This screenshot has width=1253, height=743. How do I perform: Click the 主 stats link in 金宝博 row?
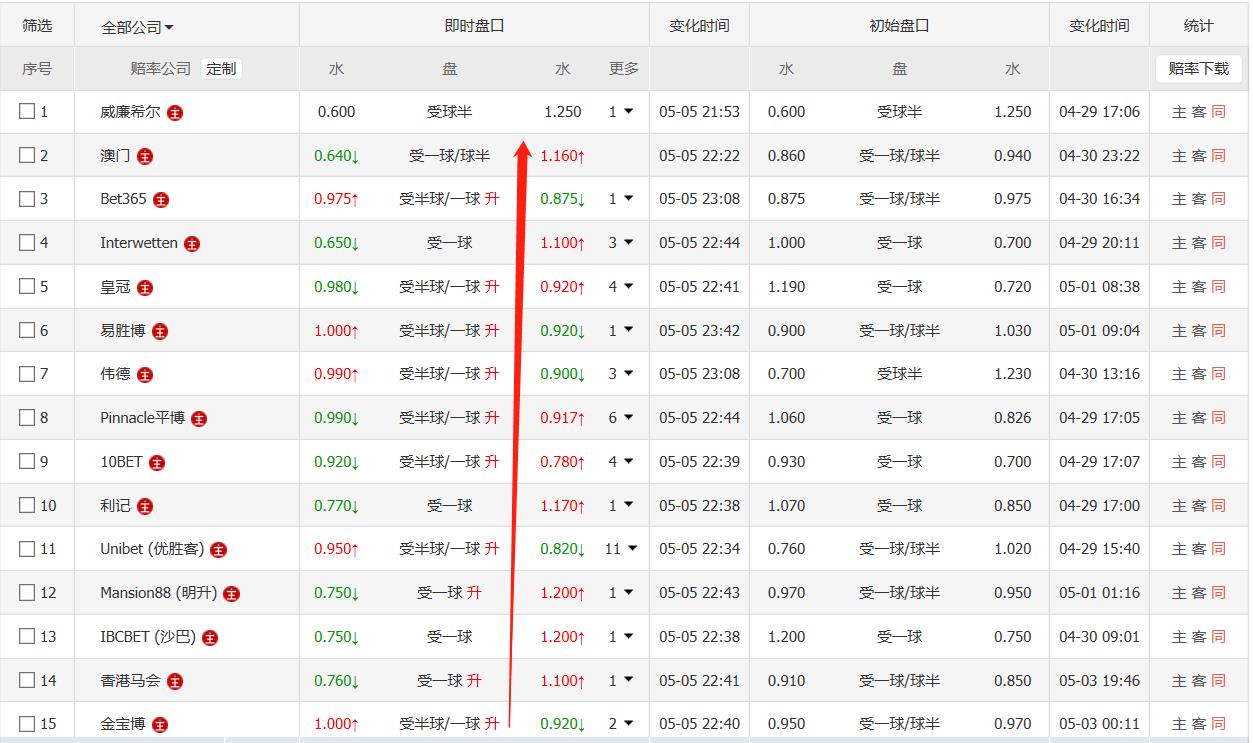(x=1179, y=724)
